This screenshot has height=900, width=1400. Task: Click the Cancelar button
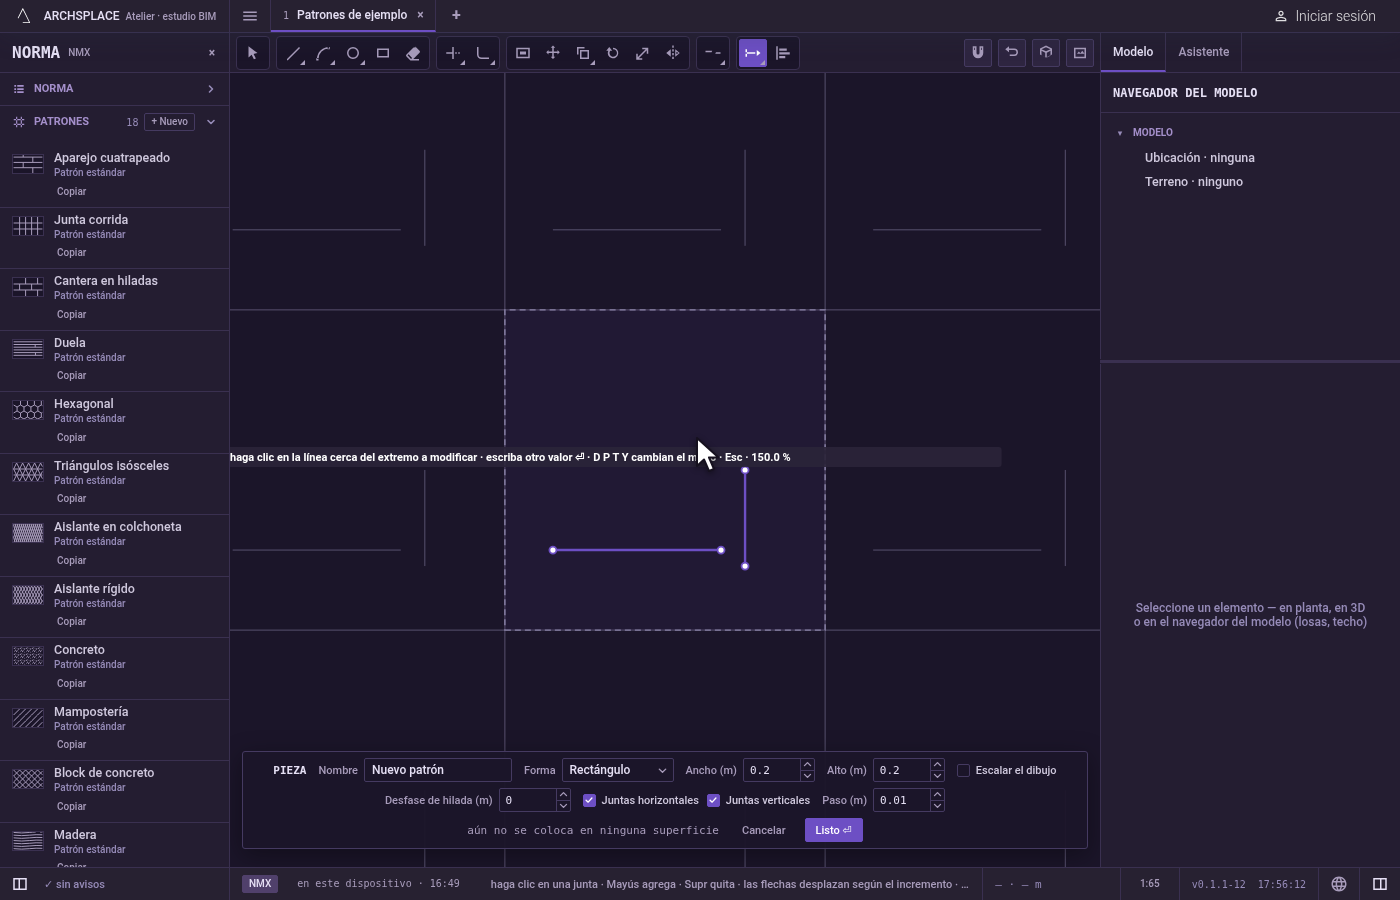[763, 830]
